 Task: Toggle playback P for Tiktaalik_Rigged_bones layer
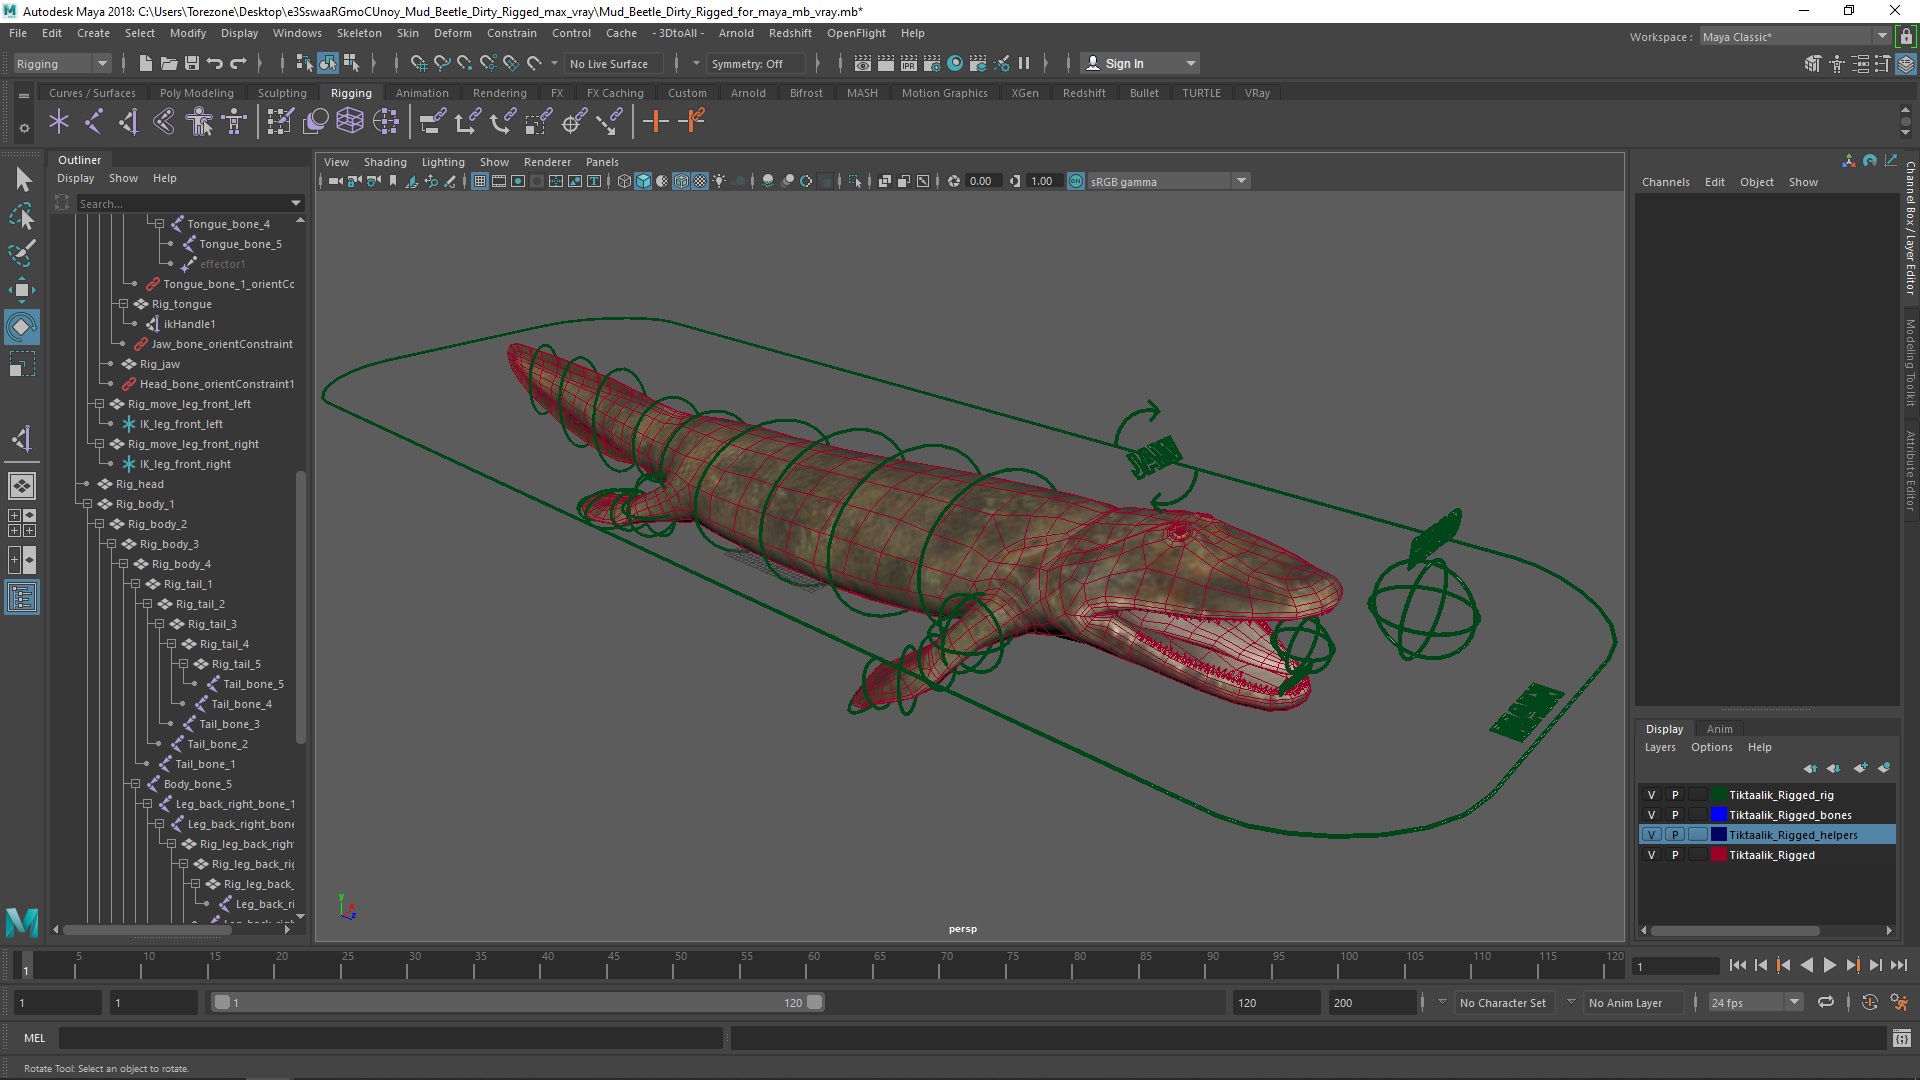[x=1675, y=815]
